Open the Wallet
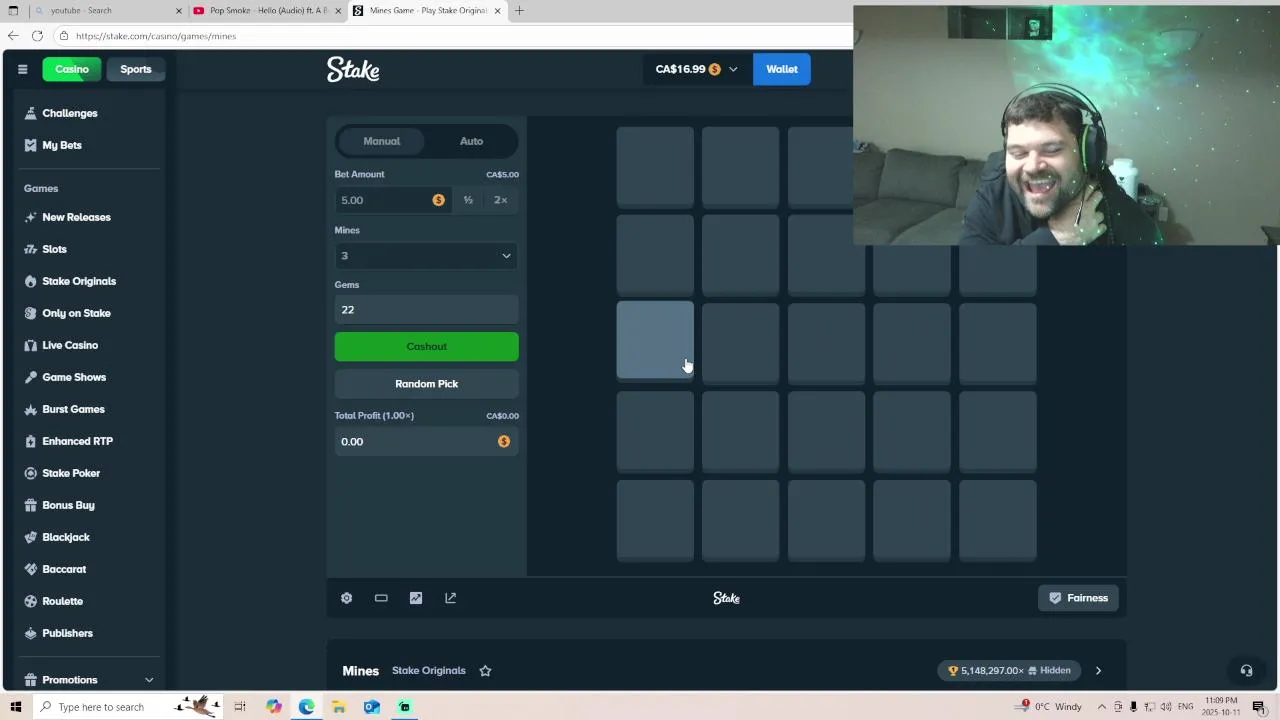The width and height of the screenshot is (1280, 720). point(782,69)
